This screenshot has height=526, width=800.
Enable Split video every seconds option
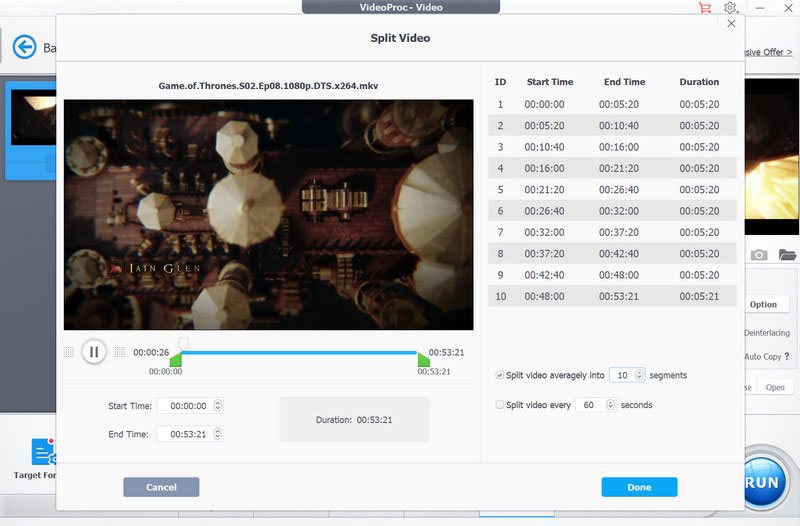pyautogui.click(x=500, y=405)
